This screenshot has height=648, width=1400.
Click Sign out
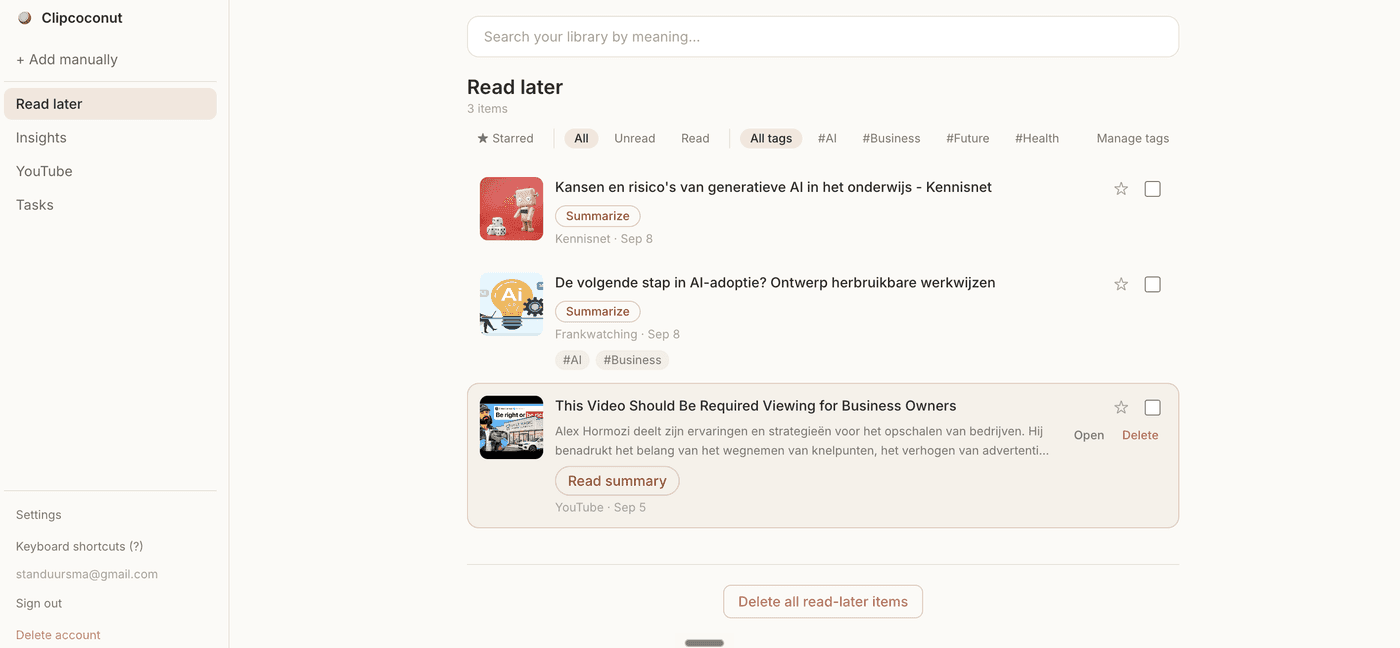click(39, 604)
